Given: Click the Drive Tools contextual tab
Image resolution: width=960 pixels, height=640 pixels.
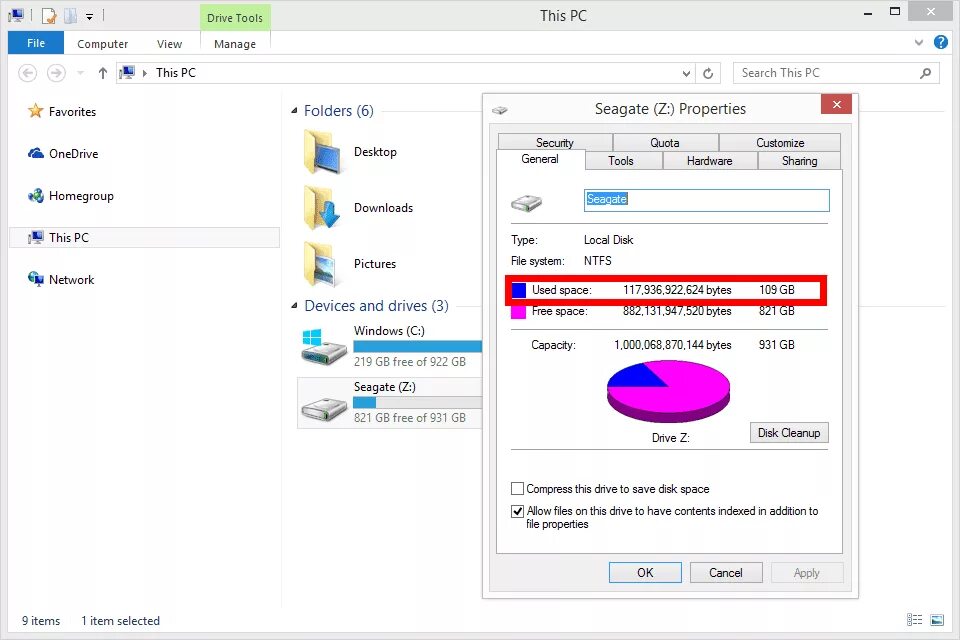Looking at the screenshot, I should point(235,18).
